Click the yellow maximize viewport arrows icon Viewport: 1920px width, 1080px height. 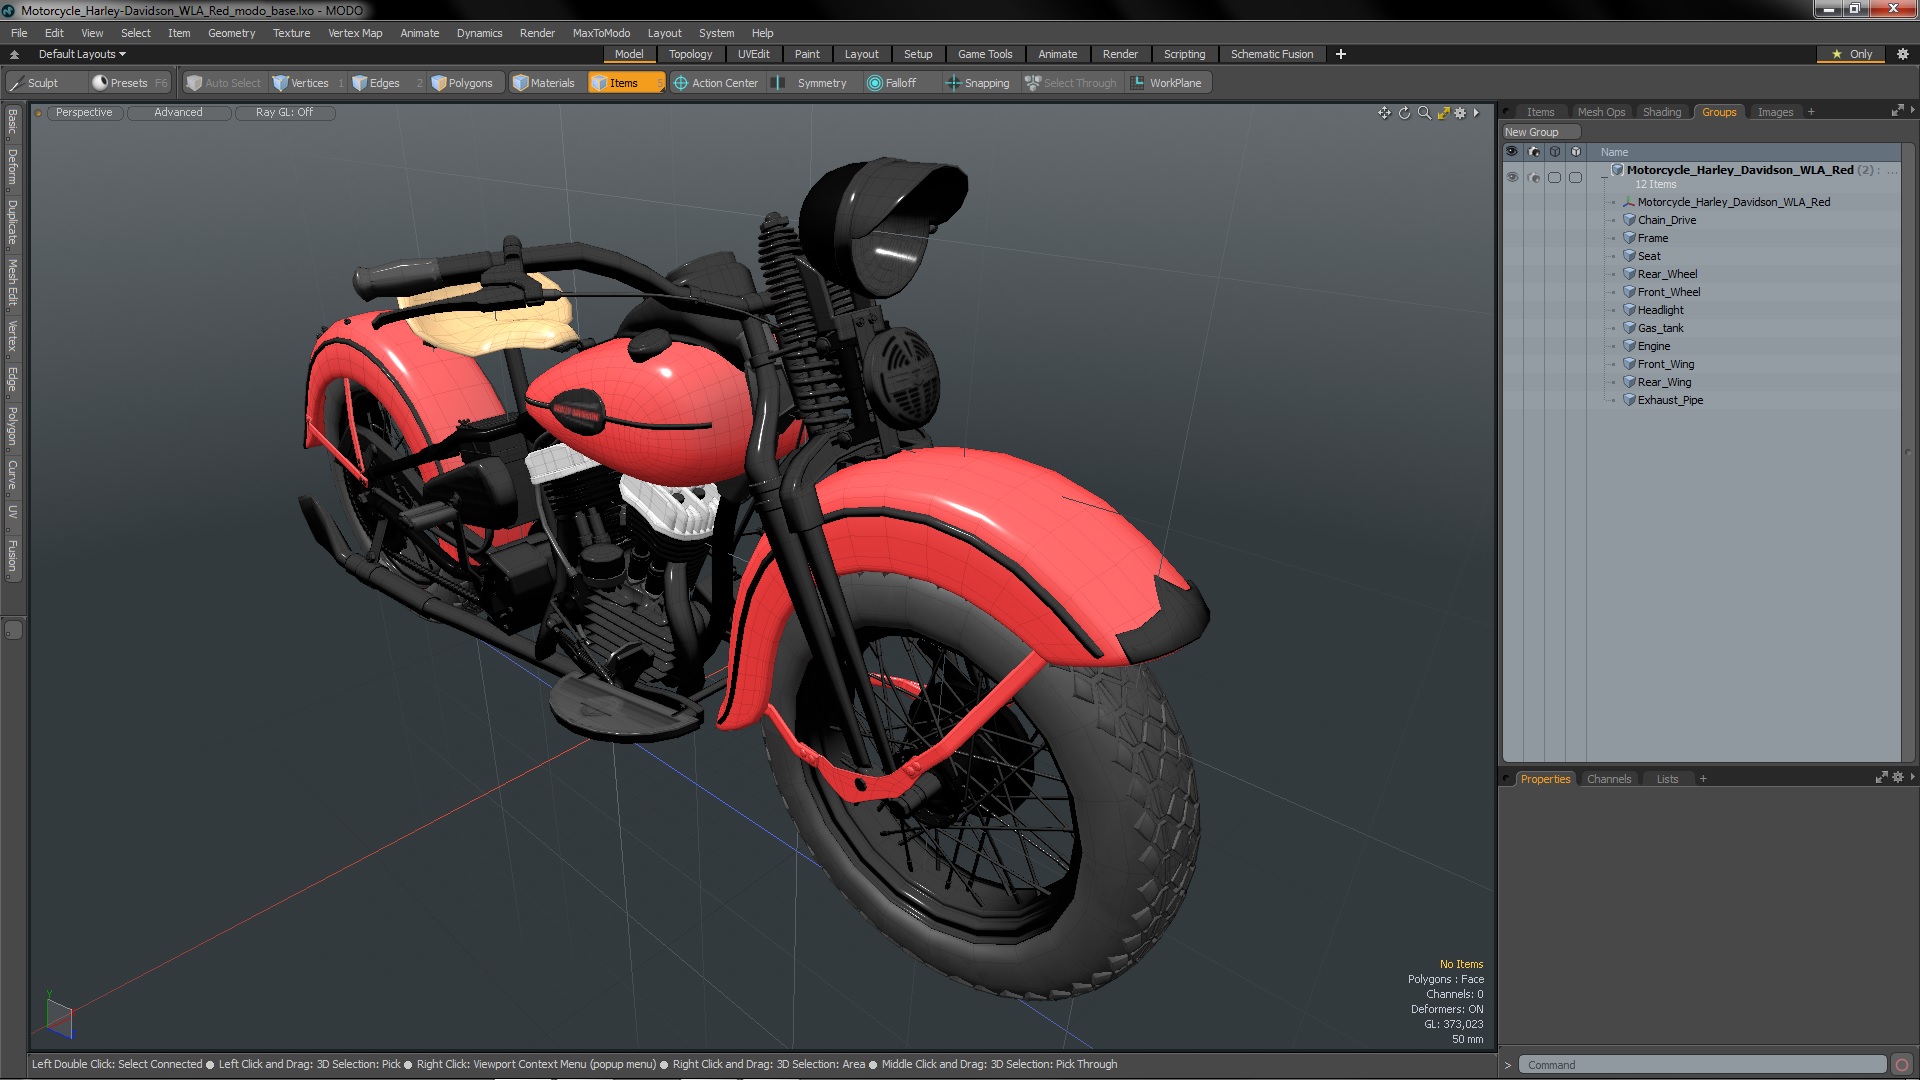click(x=1443, y=113)
